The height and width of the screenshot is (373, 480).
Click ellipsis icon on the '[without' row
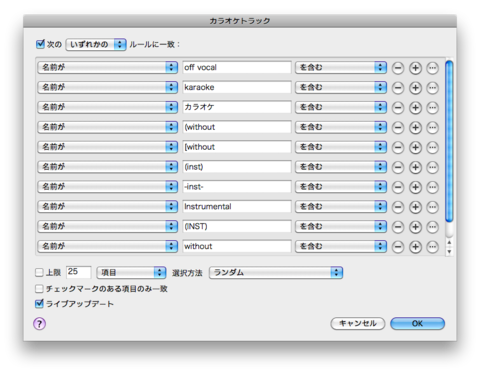pos(432,147)
